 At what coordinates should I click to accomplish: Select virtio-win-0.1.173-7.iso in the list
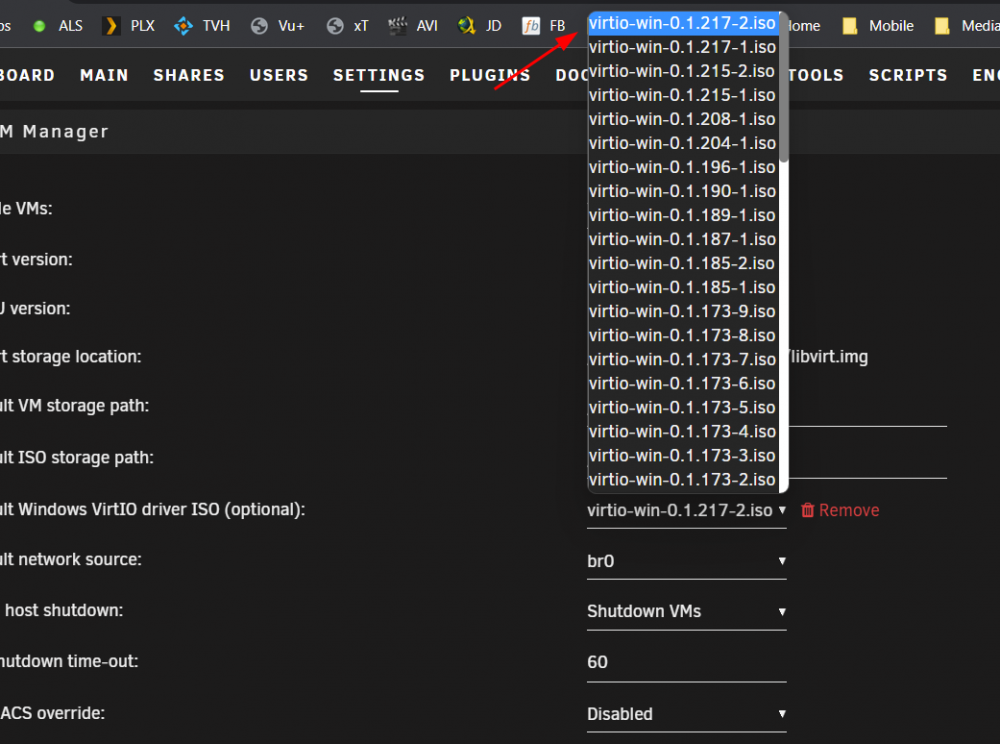[682, 360]
